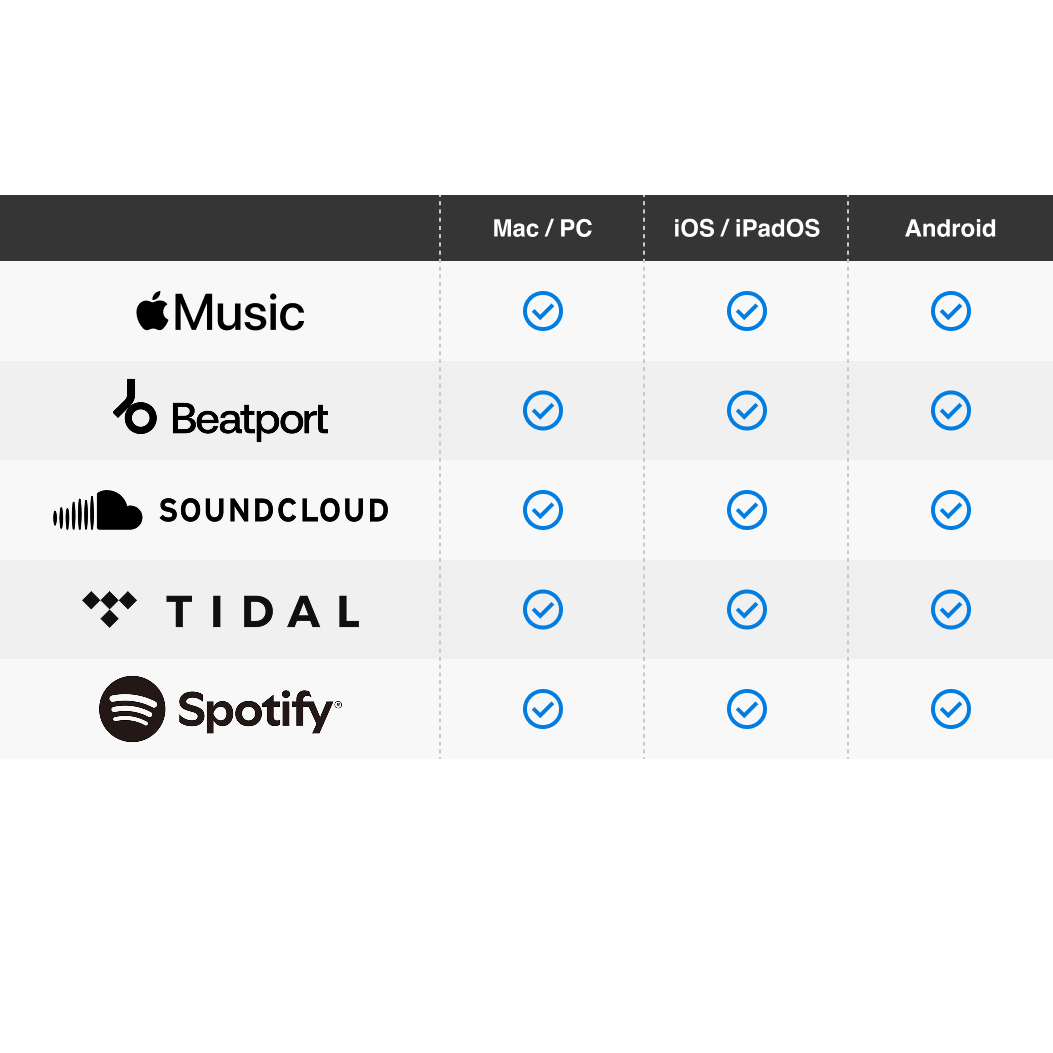Click the TIDAL logo
This screenshot has width=1053, height=1053.
pyautogui.click(x=220, y=610)
